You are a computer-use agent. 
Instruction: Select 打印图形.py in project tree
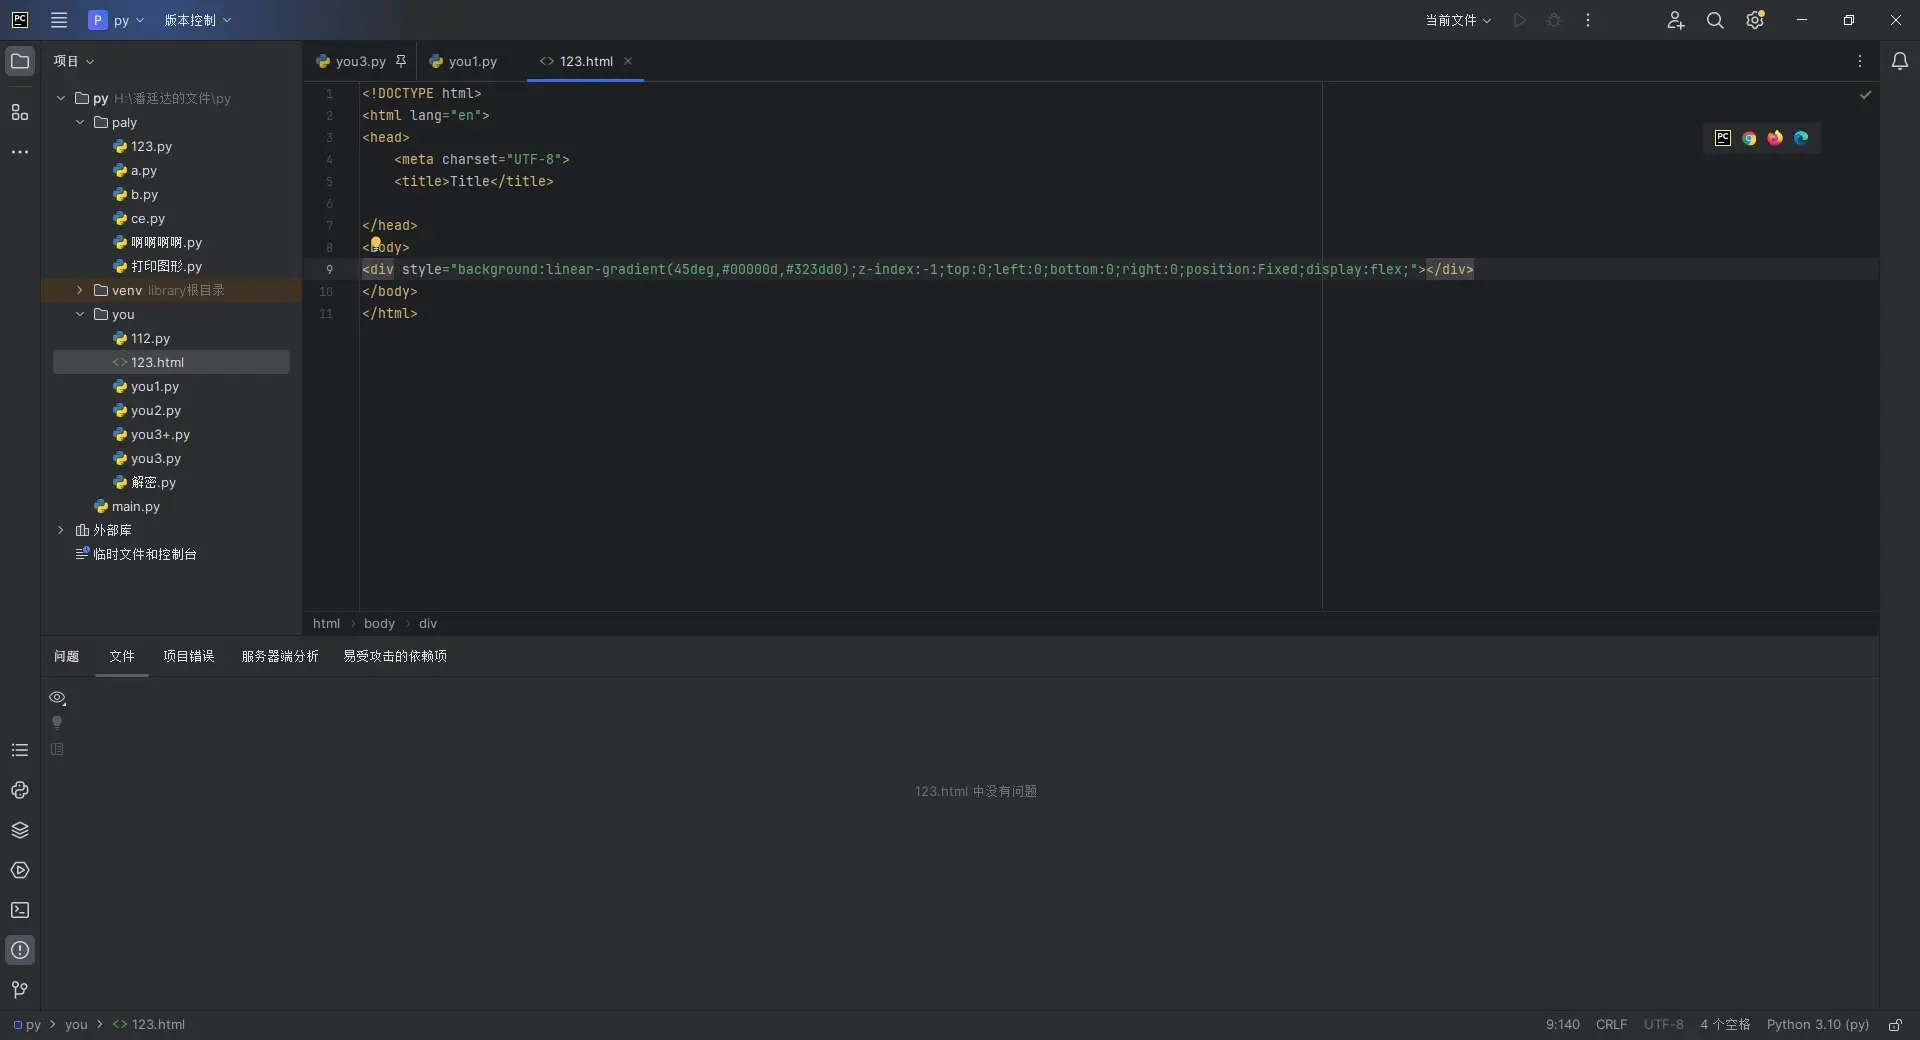pos(157,266)
